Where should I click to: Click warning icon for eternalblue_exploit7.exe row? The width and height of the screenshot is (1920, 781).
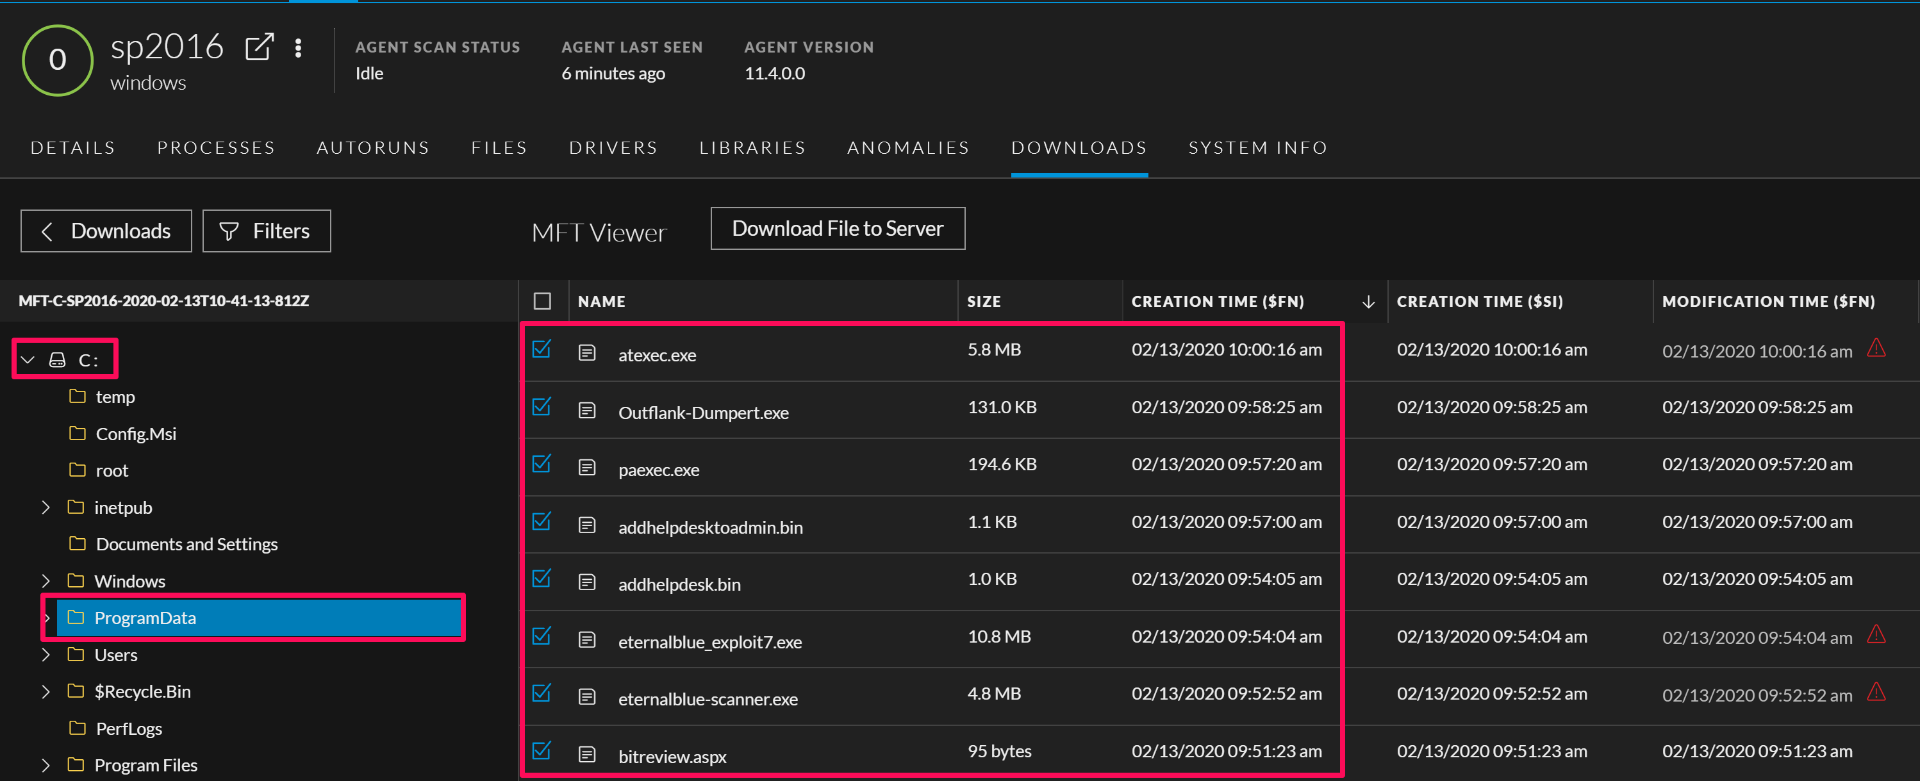1876,635
